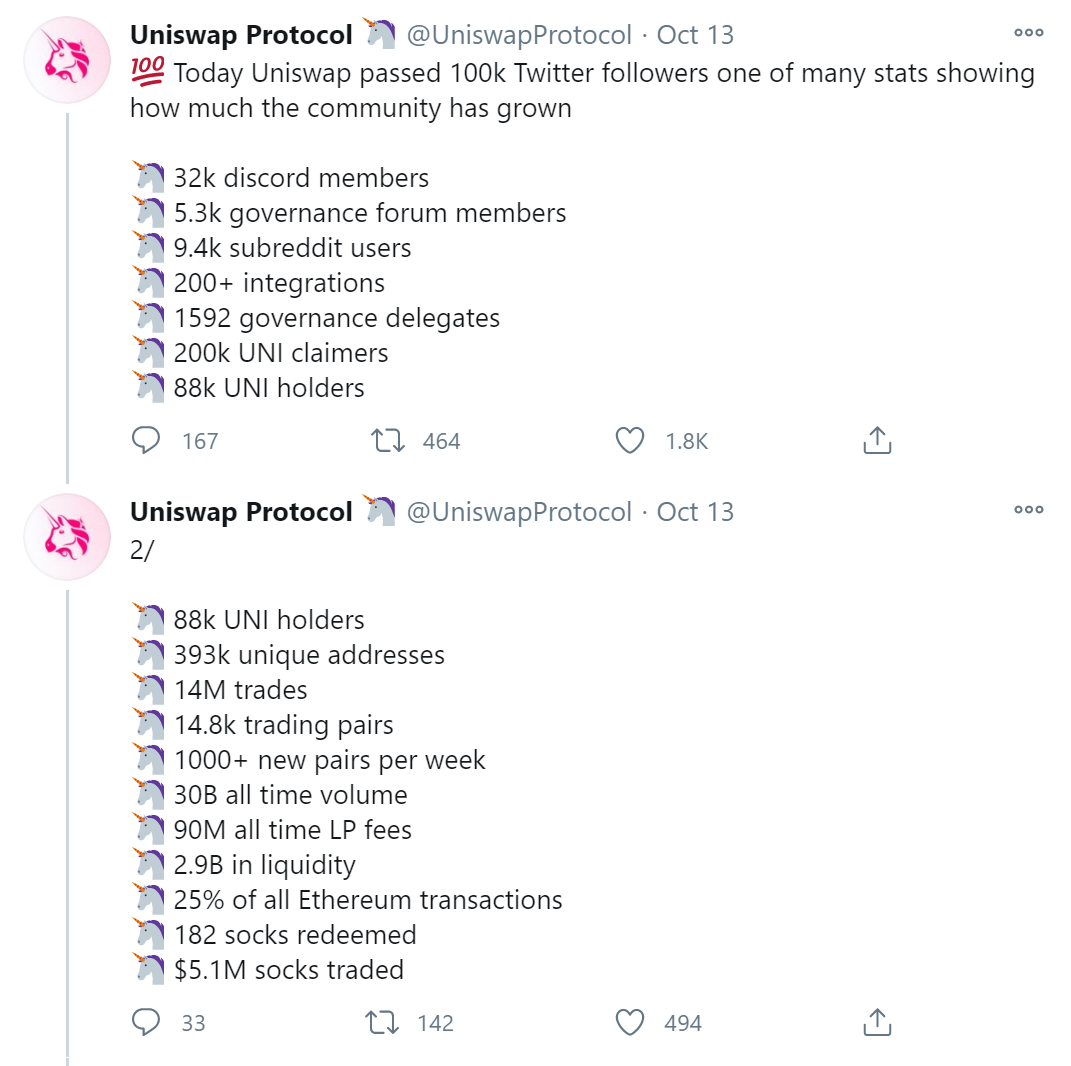
Task: Open Oct 13 timestamp of first tweet
Action: [695, 35]
